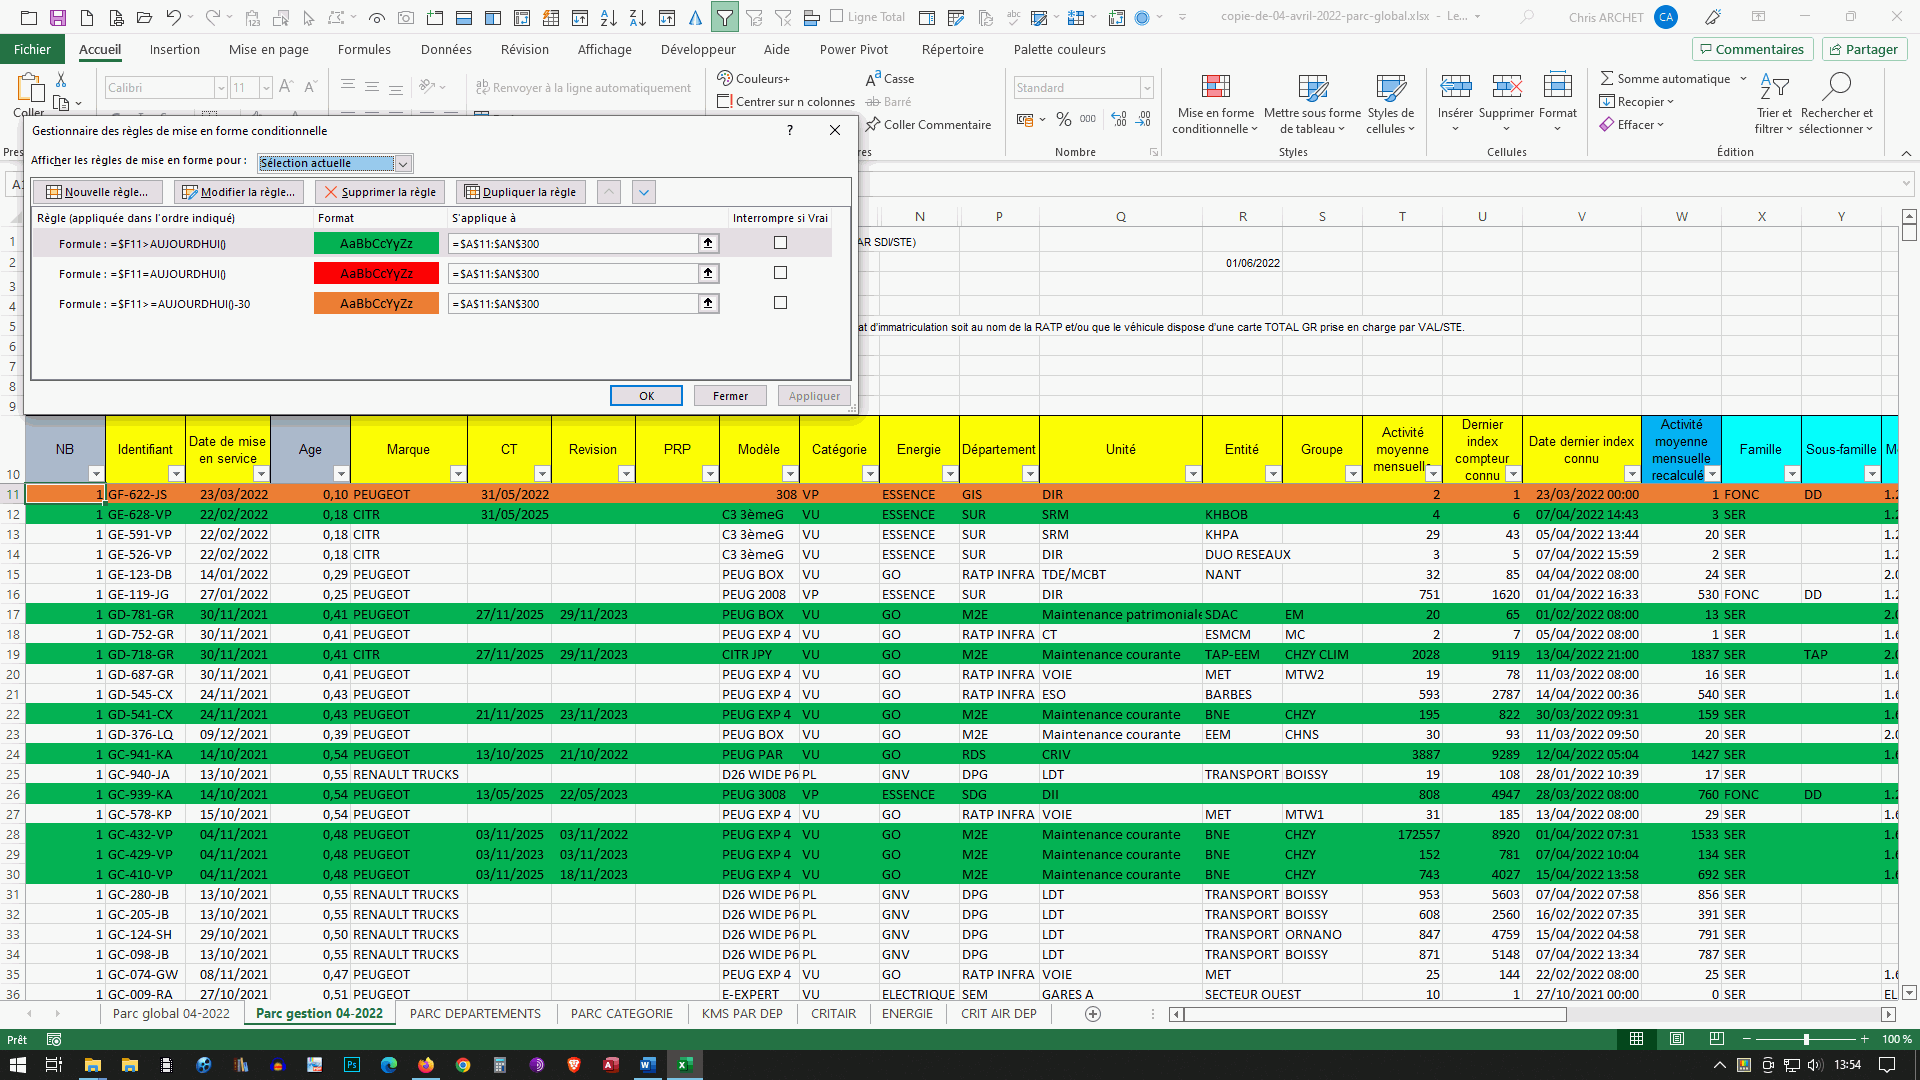Open the Sélection actuelle dropdown

tap(403, 164)
